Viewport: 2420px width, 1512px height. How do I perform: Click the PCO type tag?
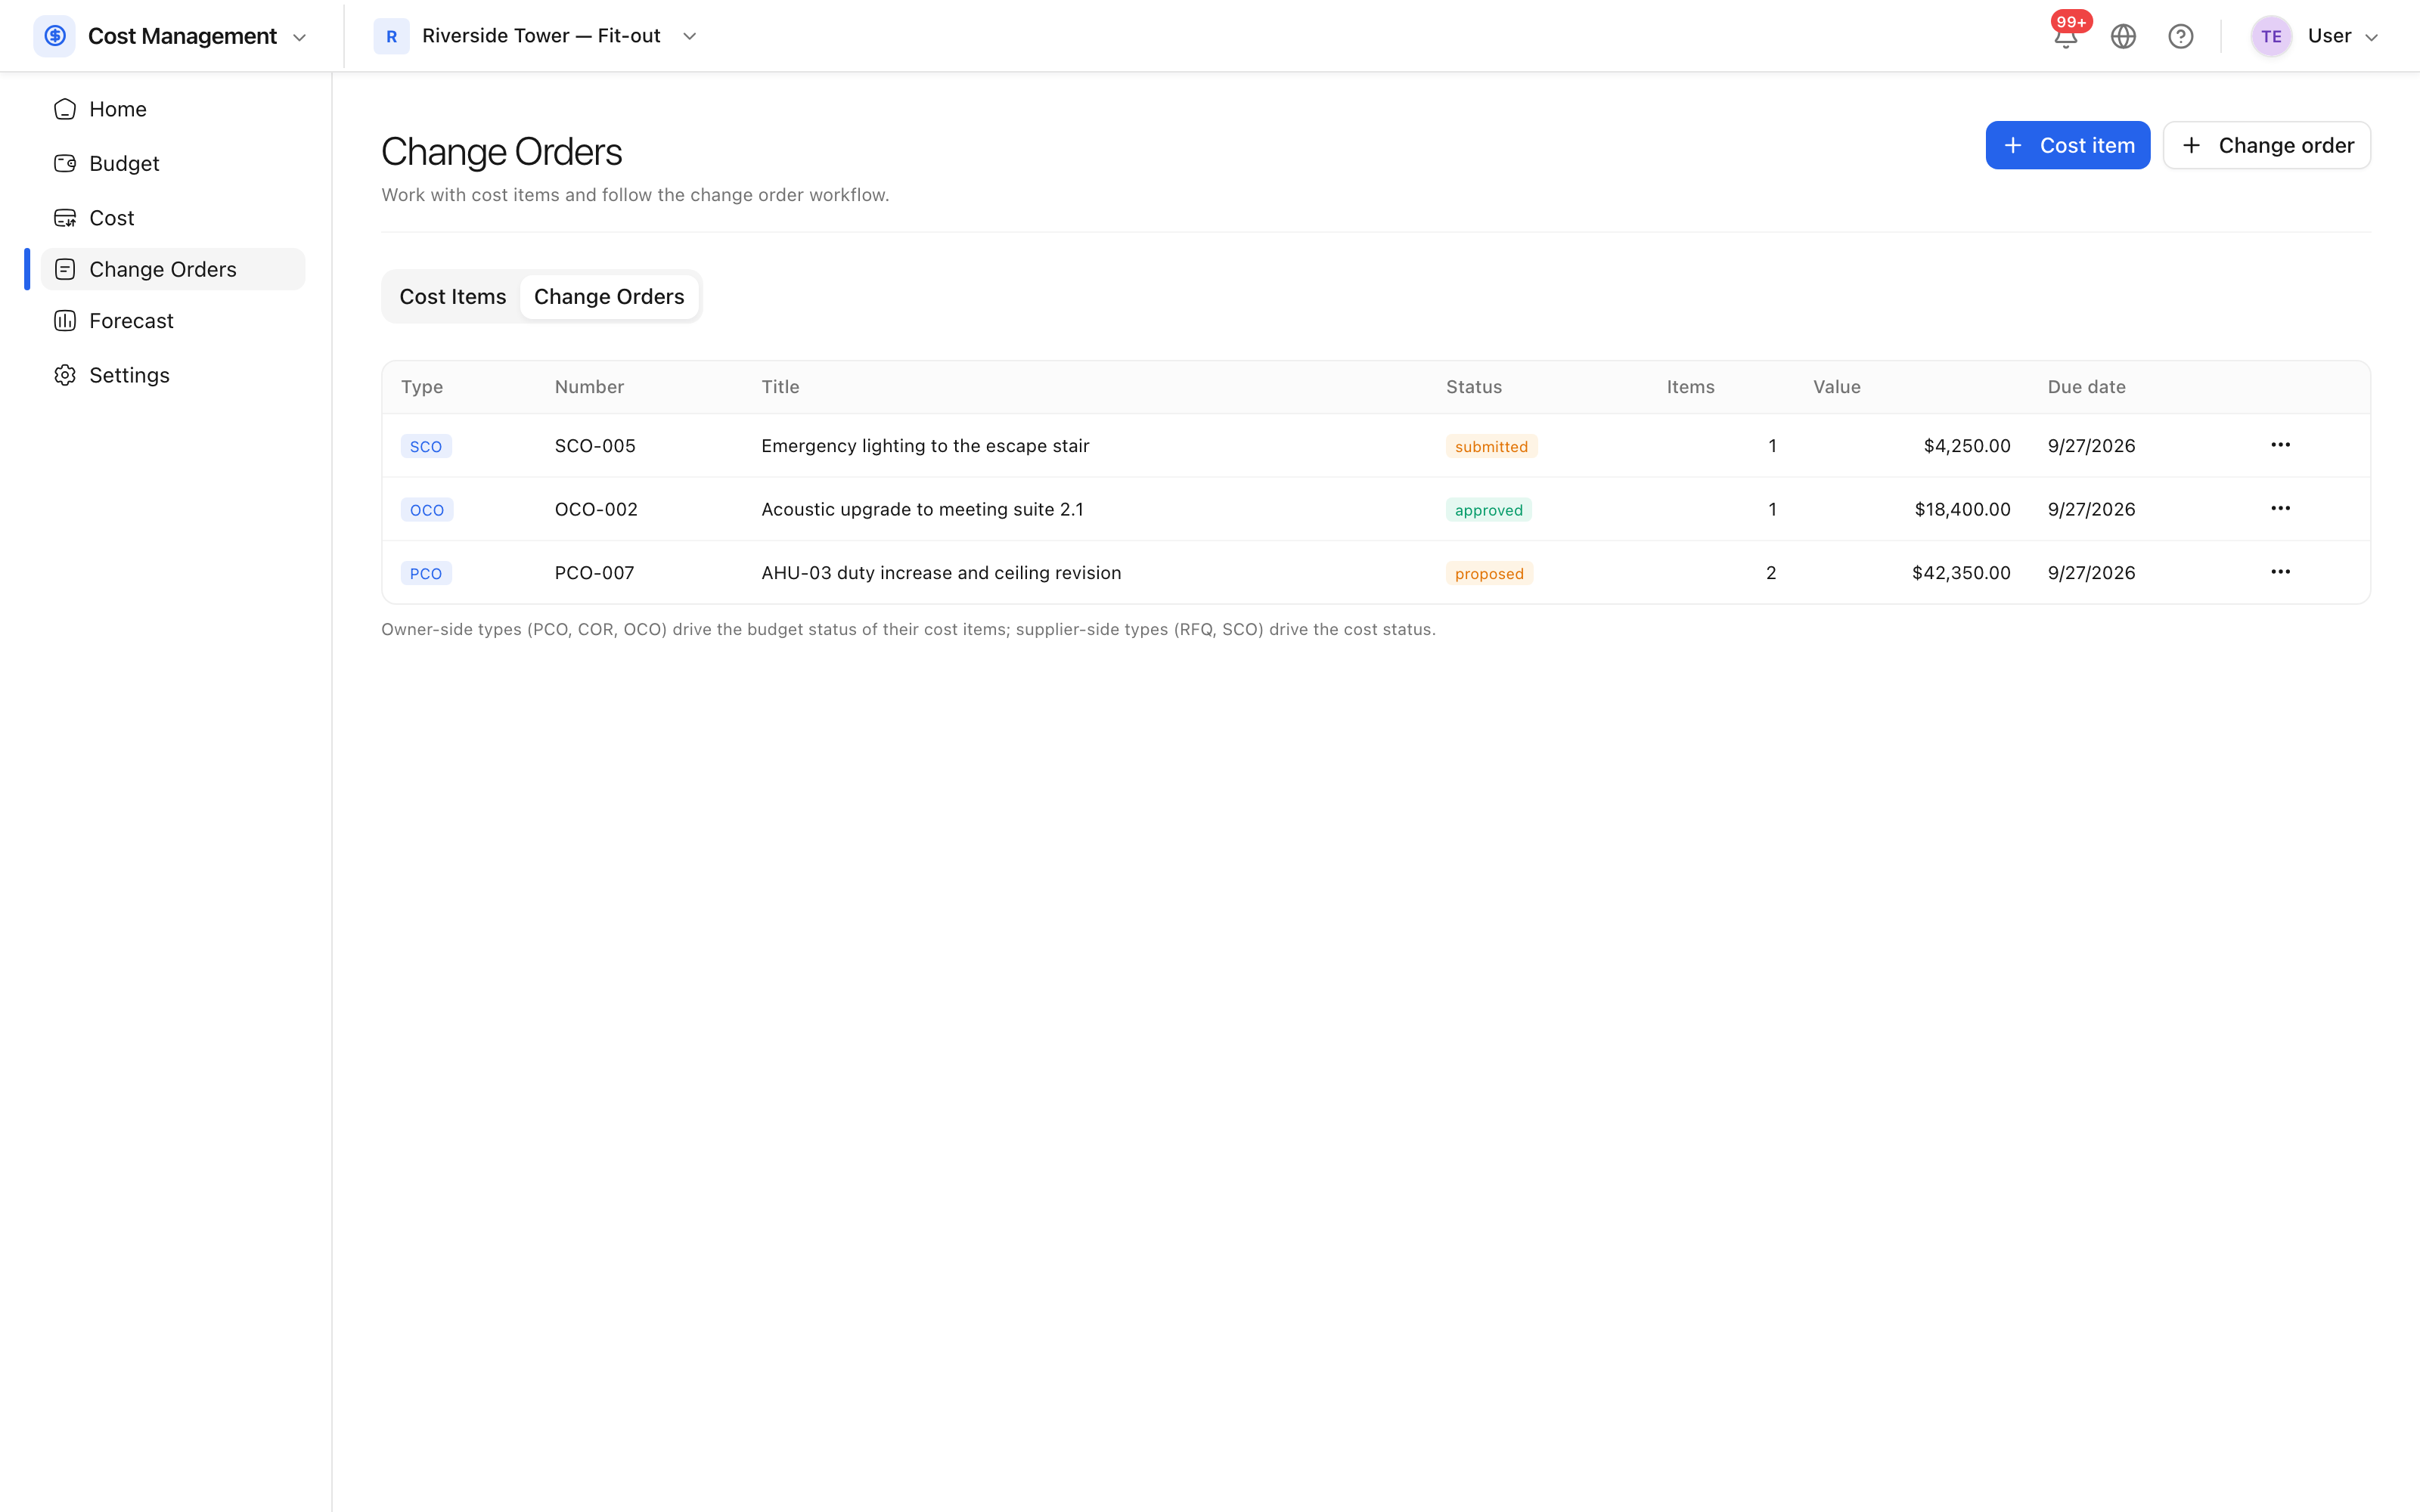426,573
